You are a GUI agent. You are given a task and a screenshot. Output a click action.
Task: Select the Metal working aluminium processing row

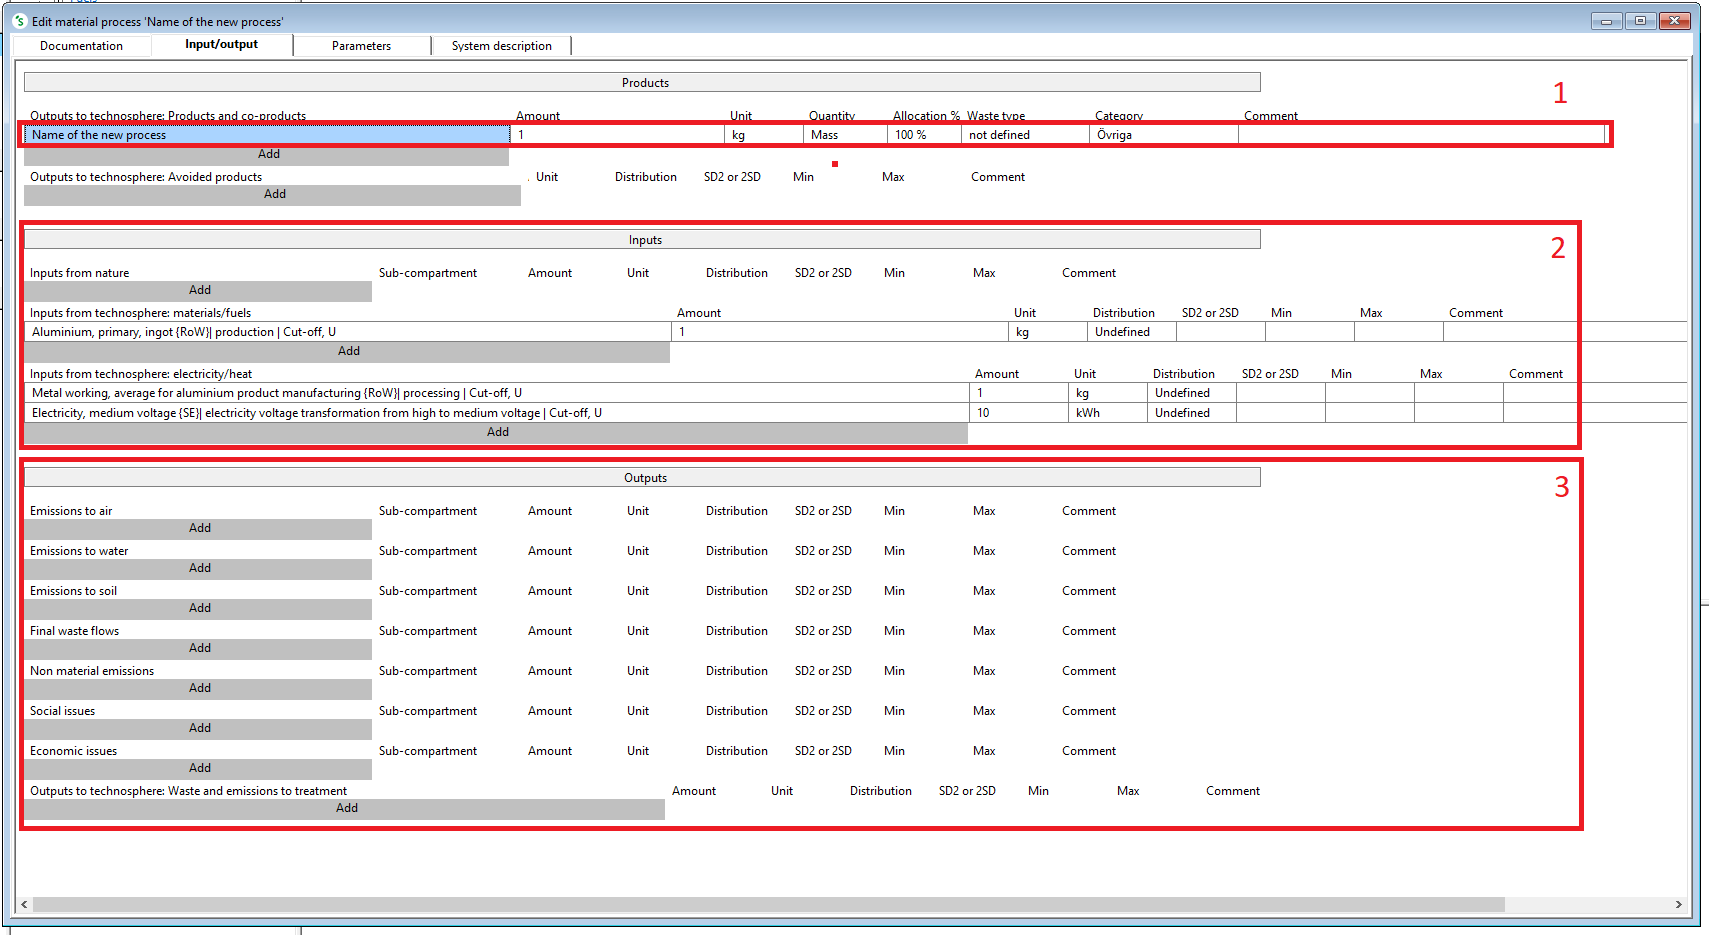tap(497, 393)
